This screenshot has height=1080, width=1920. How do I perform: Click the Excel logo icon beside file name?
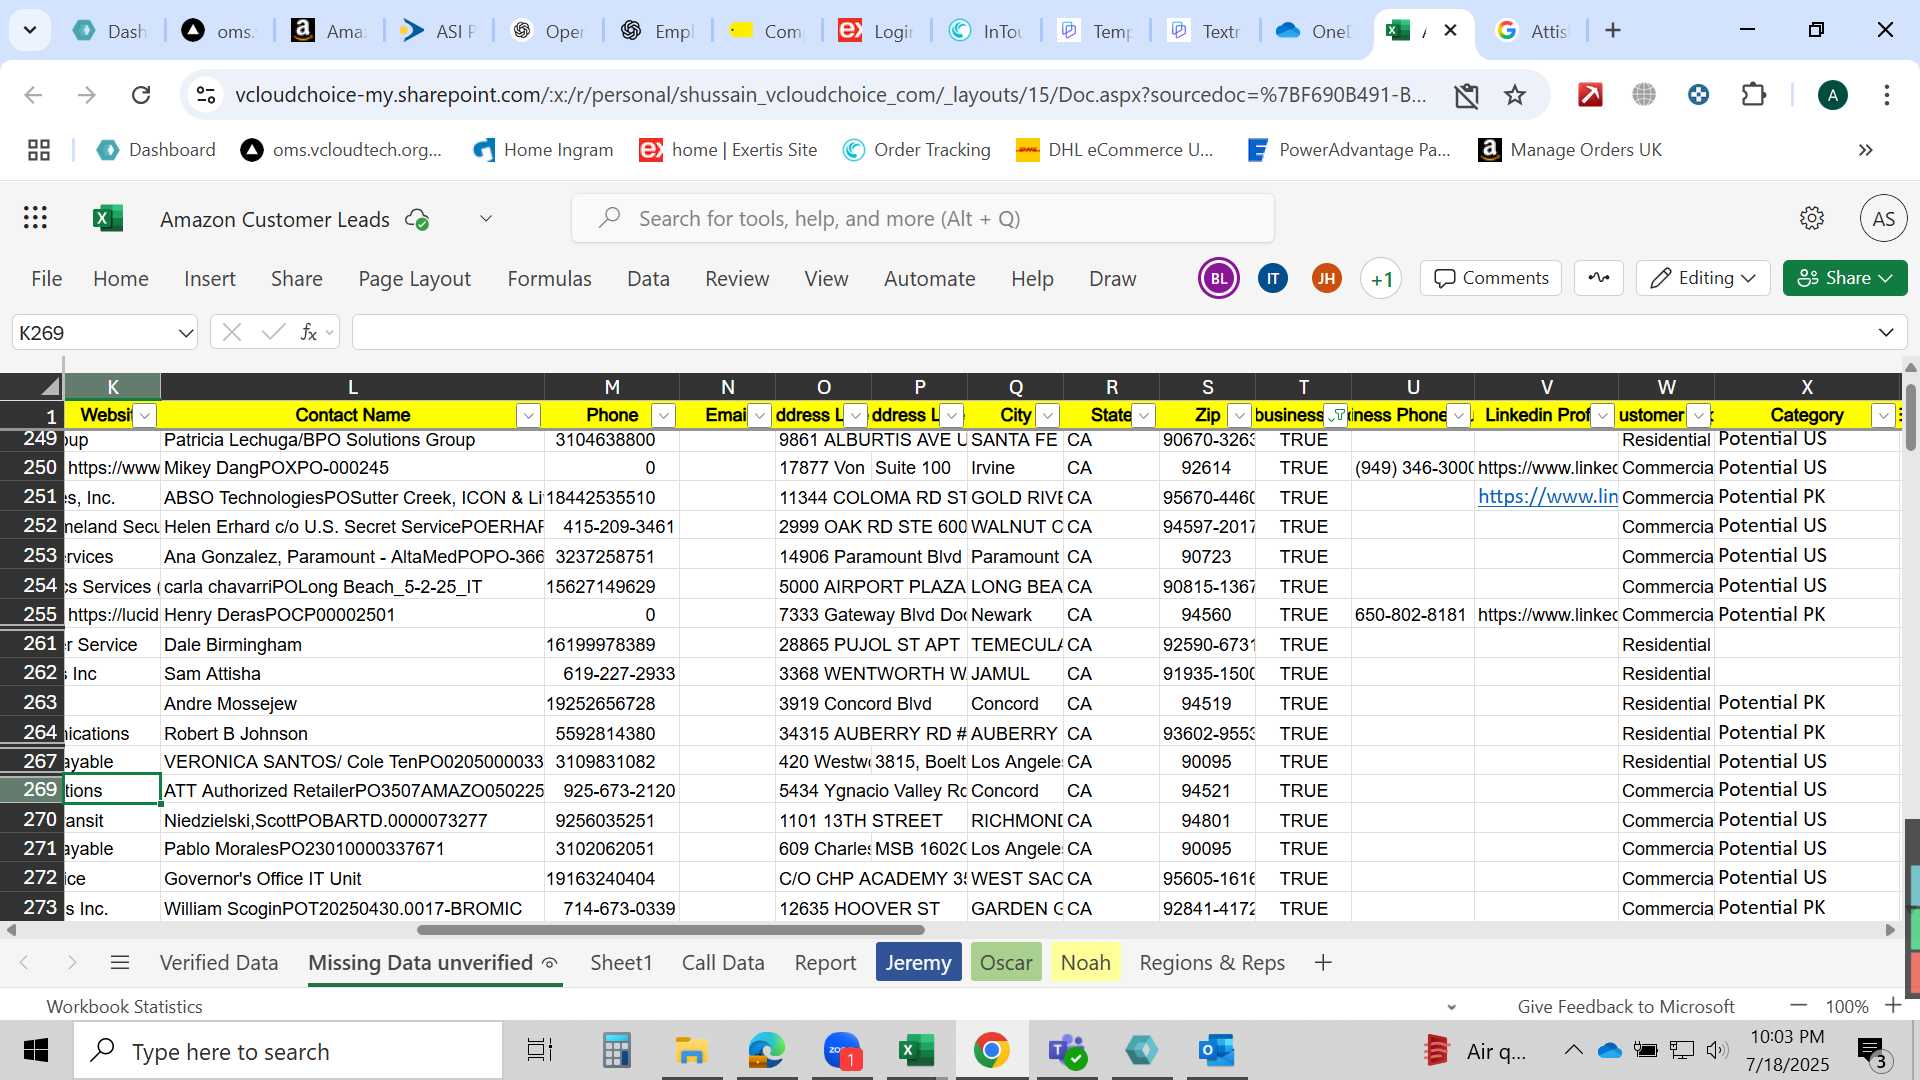click(108, 218)
